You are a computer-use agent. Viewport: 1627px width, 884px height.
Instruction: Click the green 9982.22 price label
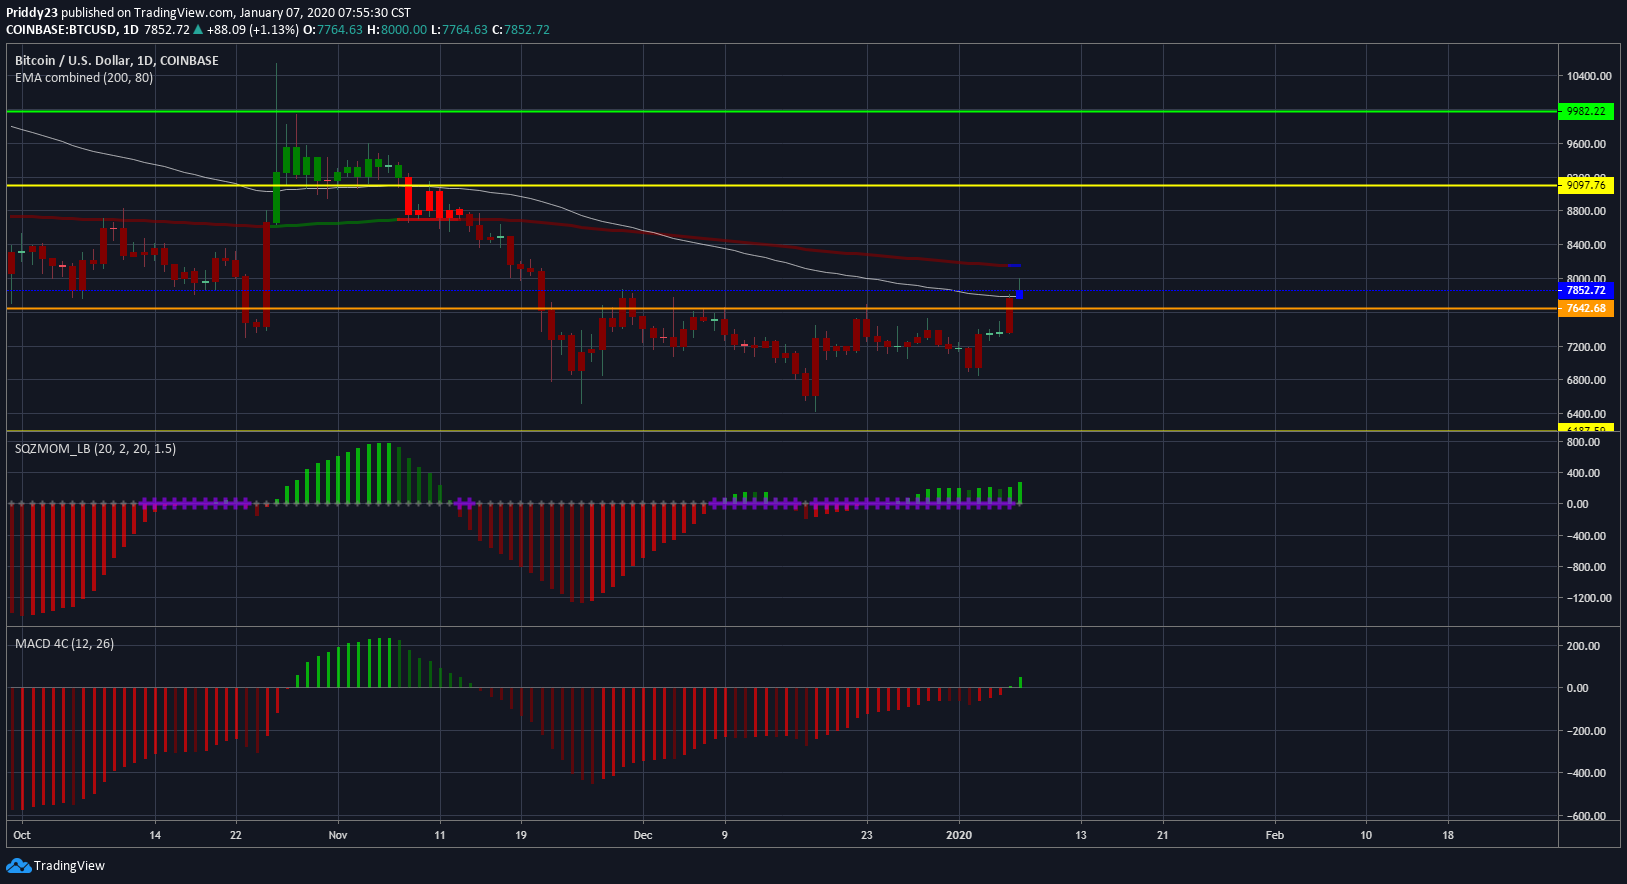1586,111
